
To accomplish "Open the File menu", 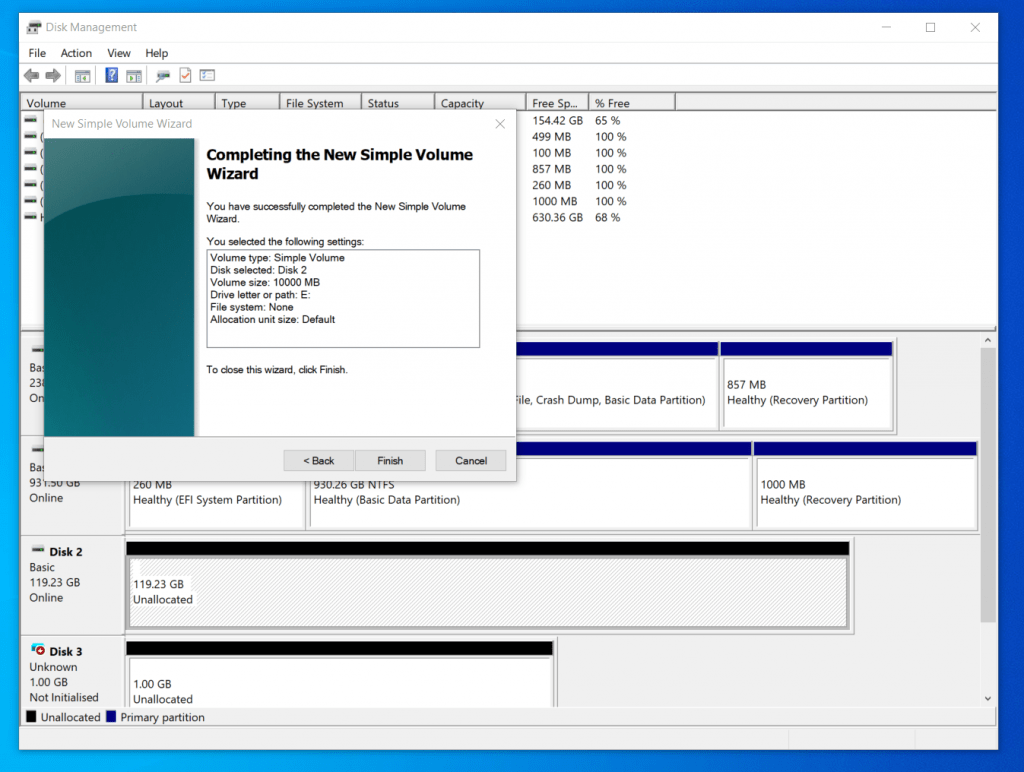I will pos(36,53).
